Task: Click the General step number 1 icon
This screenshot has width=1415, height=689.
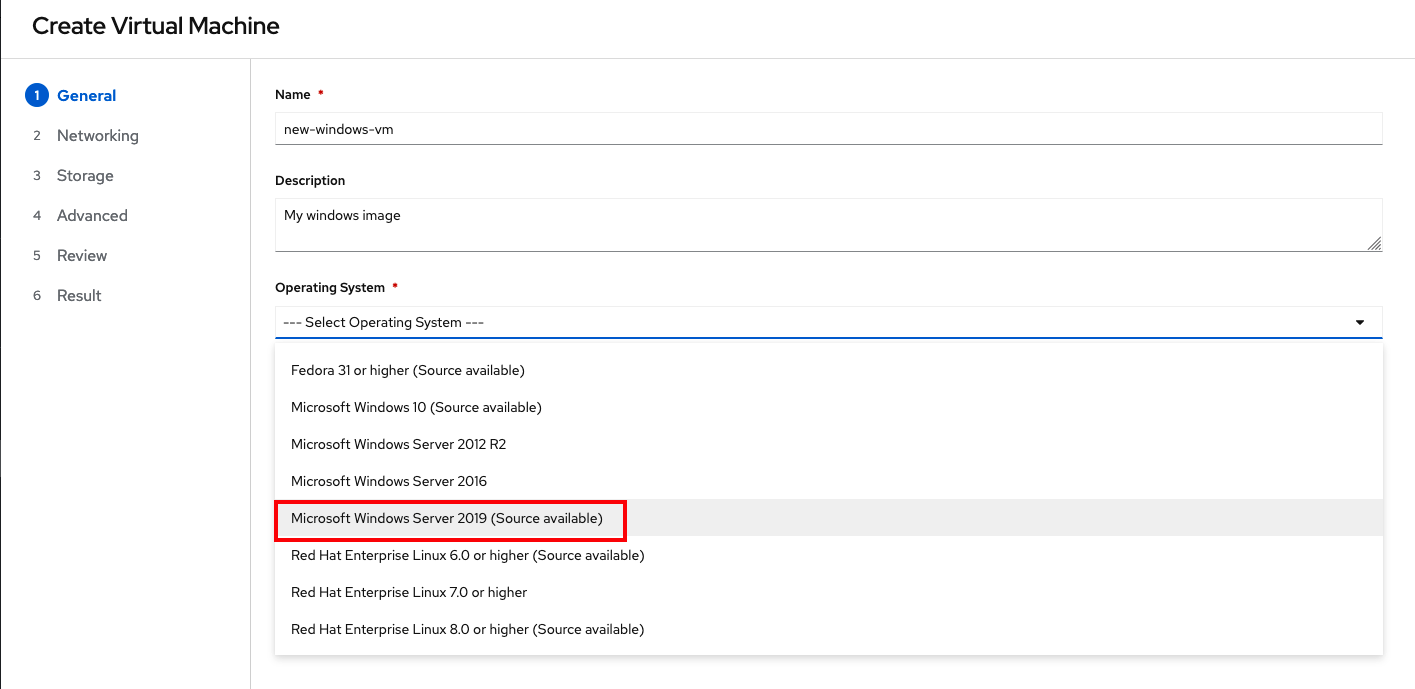Action: click(x=36, y=96)
